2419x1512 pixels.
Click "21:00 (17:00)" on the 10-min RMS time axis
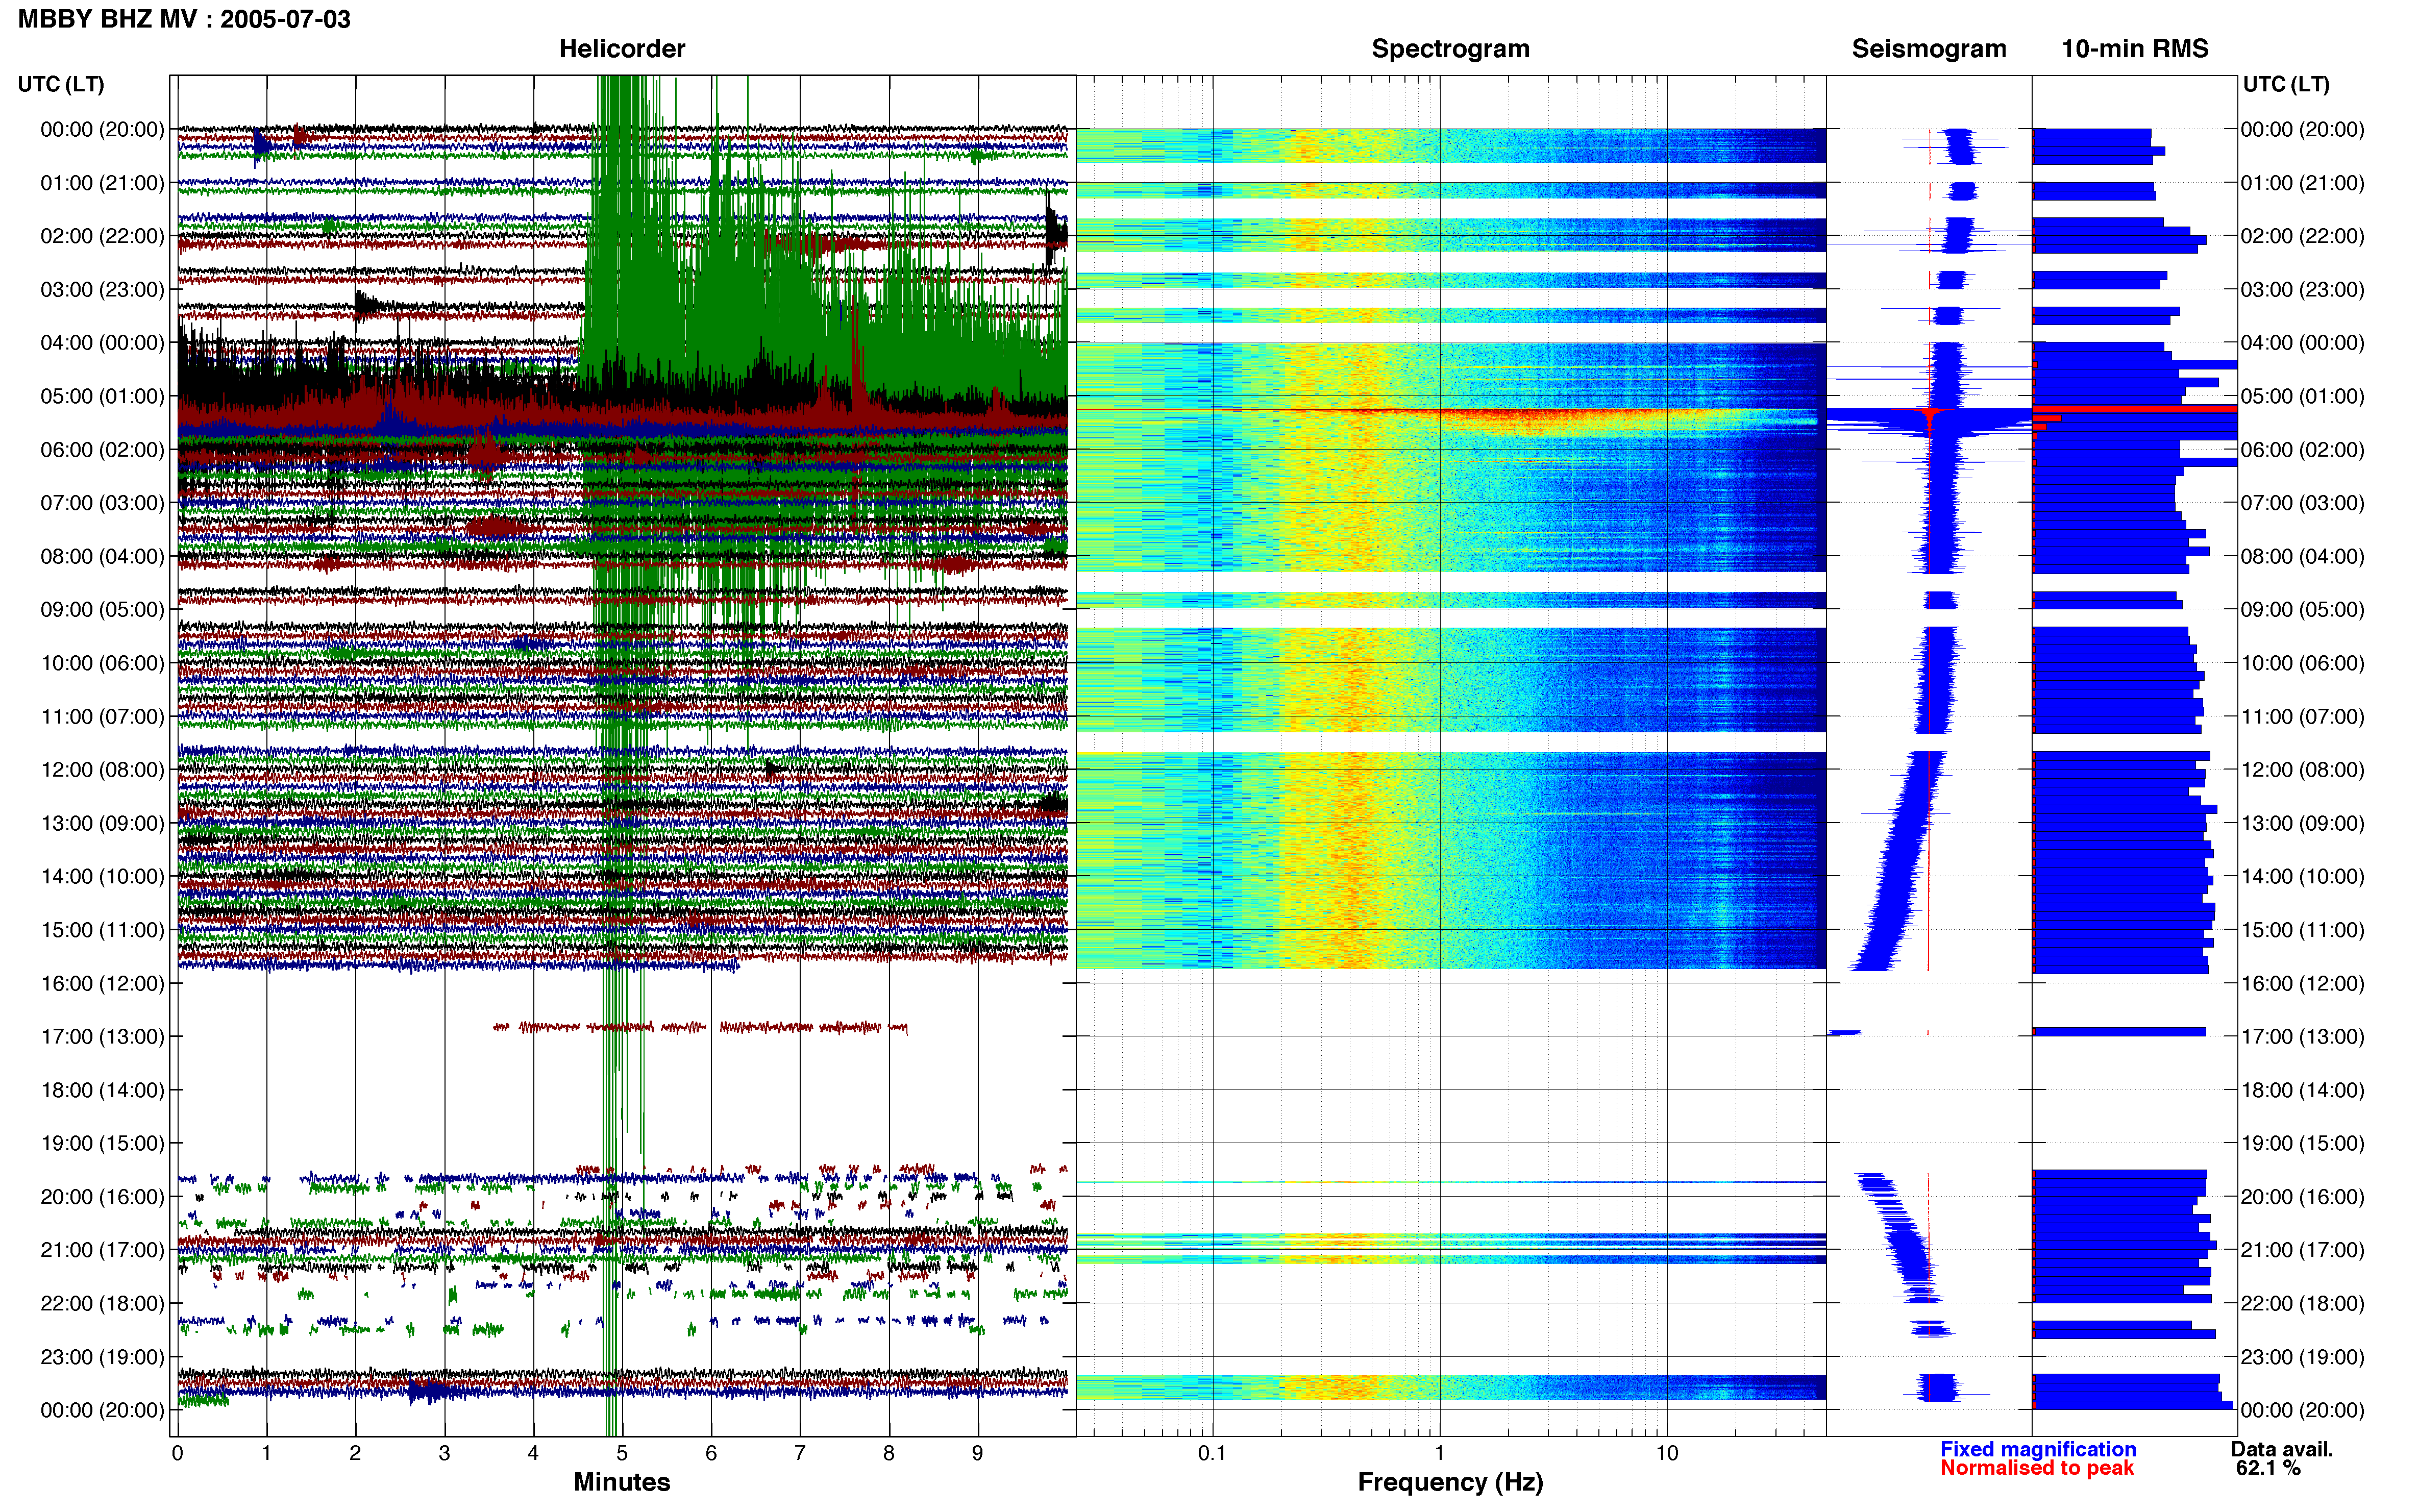pos(2302,1250)
